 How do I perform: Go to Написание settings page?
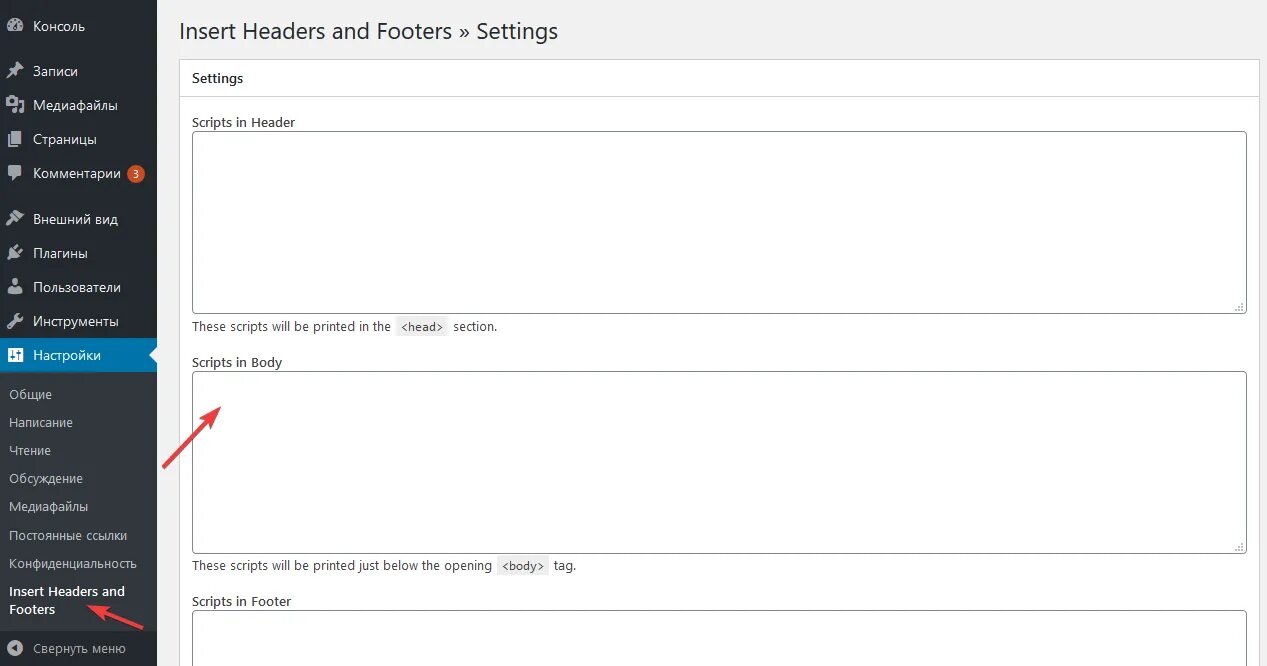pos(41,422)
